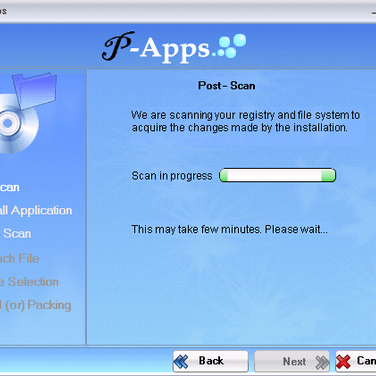Click the Scan in progress bar
The height and width of the screenshot is (376, 376).
(x=277, y=175)
